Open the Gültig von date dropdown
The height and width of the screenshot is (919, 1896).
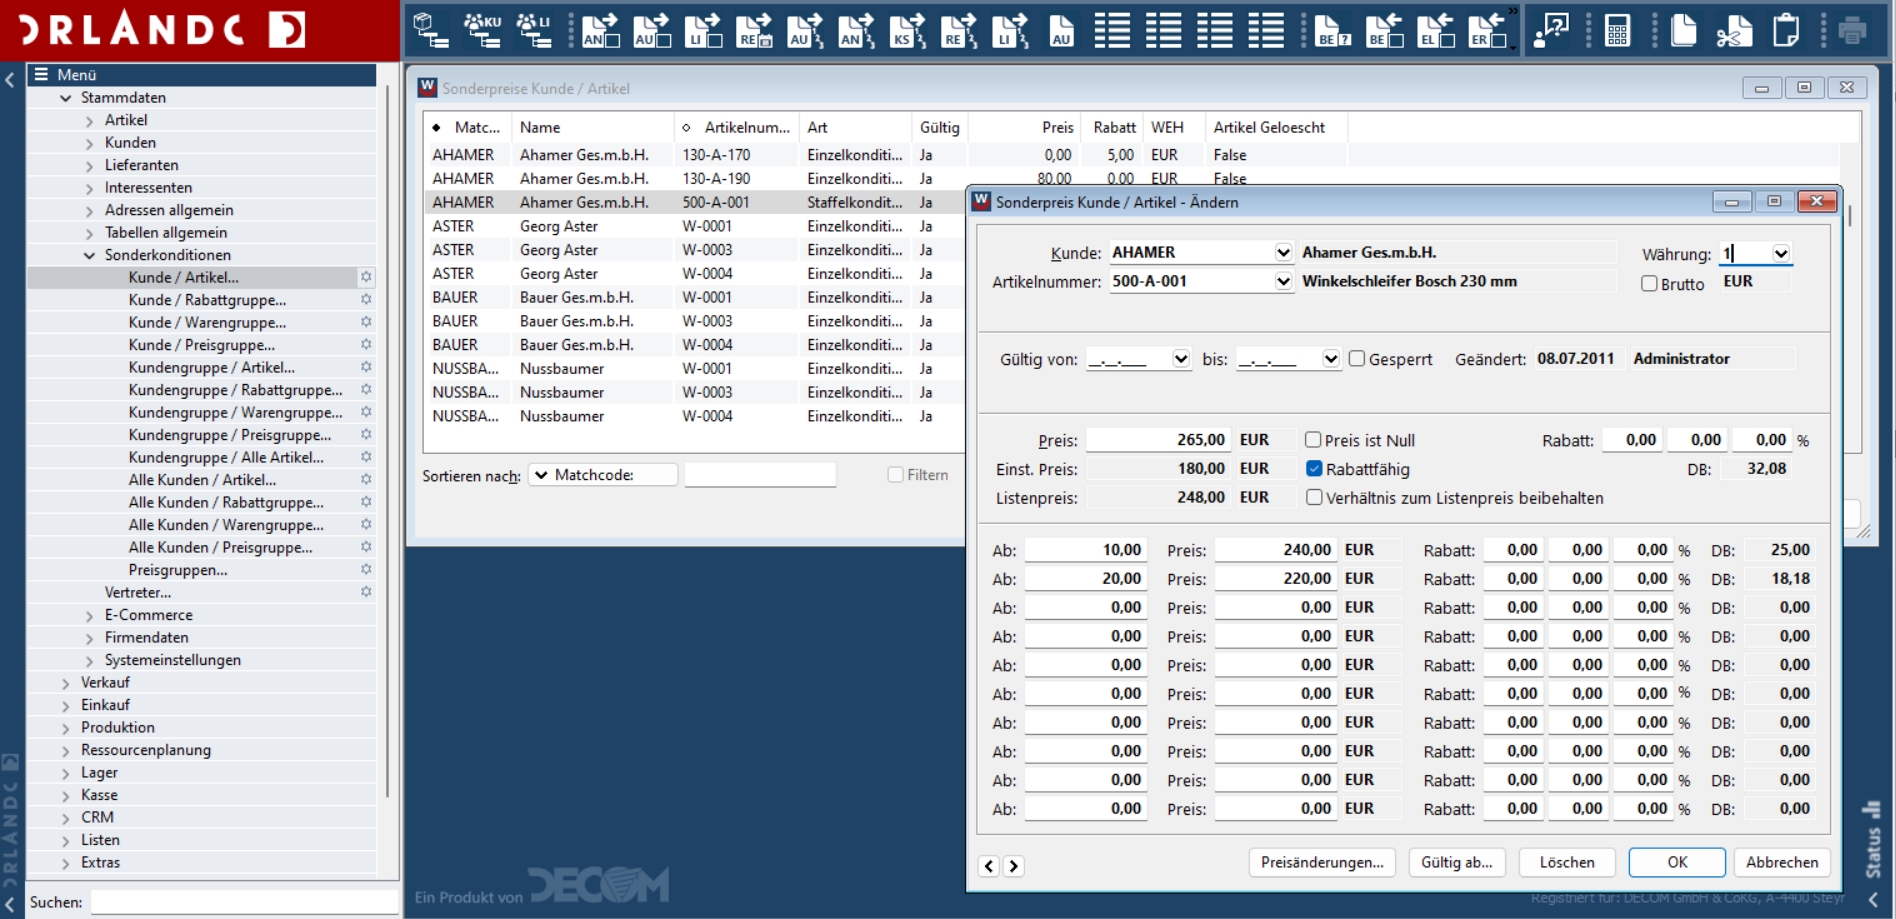point(1181,359)
